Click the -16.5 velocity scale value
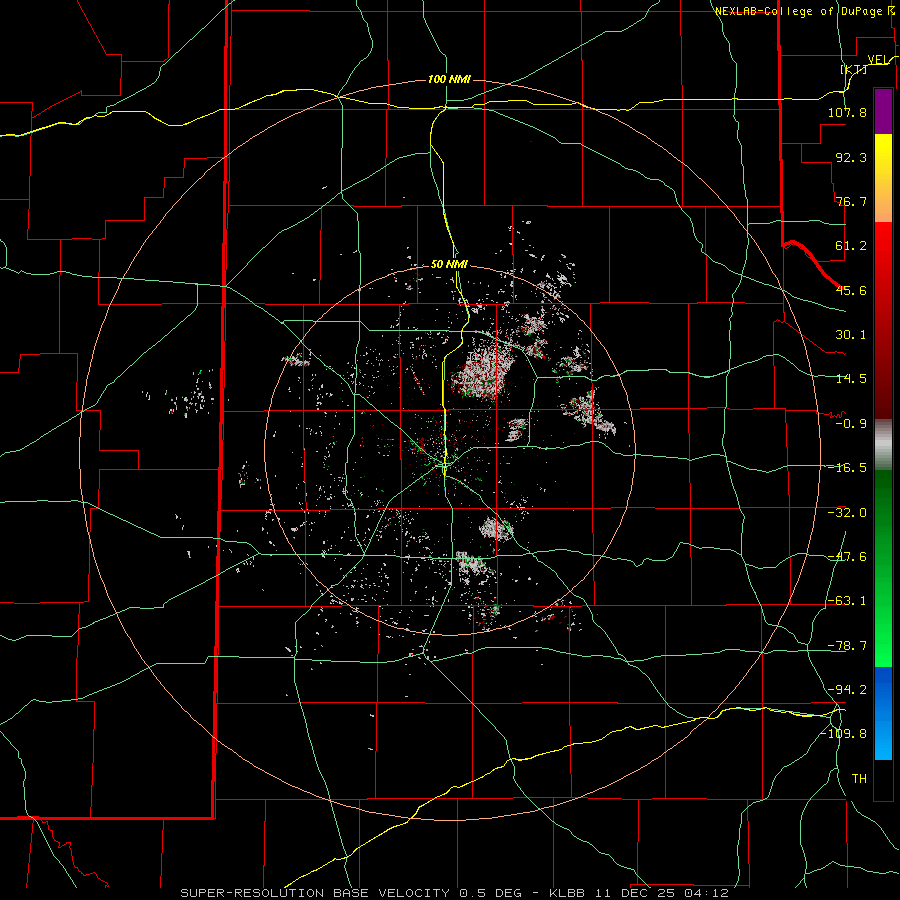The height and width of the screenshot is (900, 900). click(x=847, y=468)
